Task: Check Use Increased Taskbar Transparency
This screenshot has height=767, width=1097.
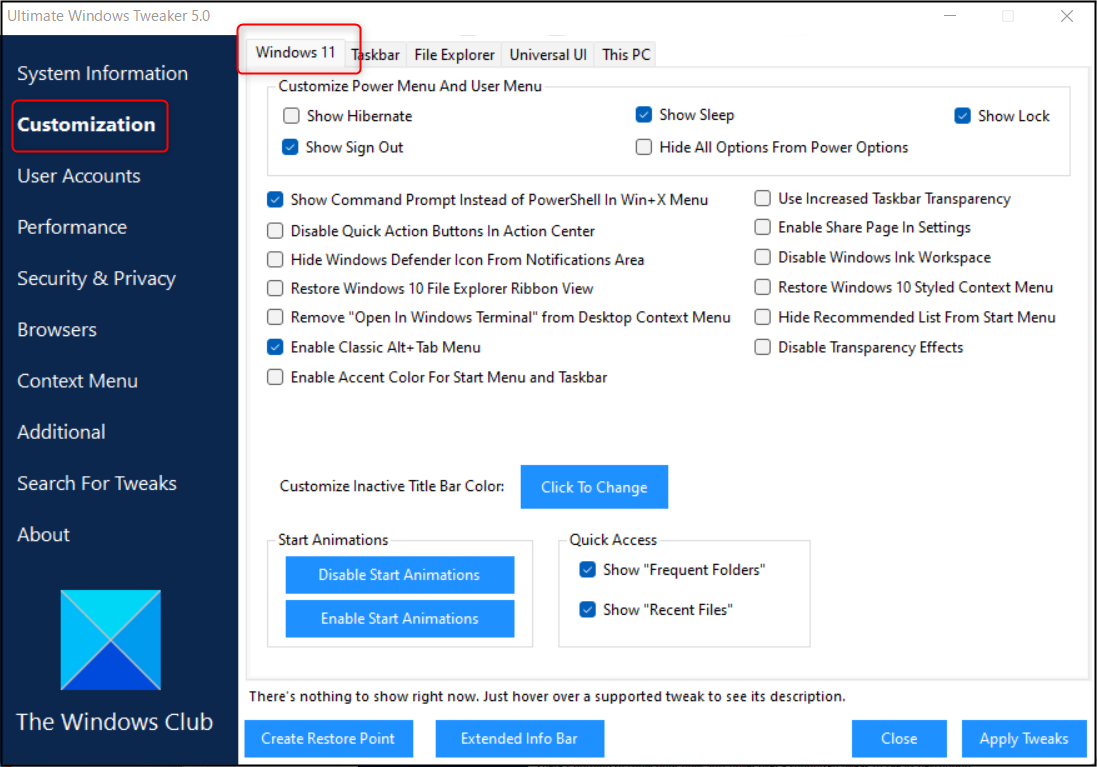Action: point(763,199)
